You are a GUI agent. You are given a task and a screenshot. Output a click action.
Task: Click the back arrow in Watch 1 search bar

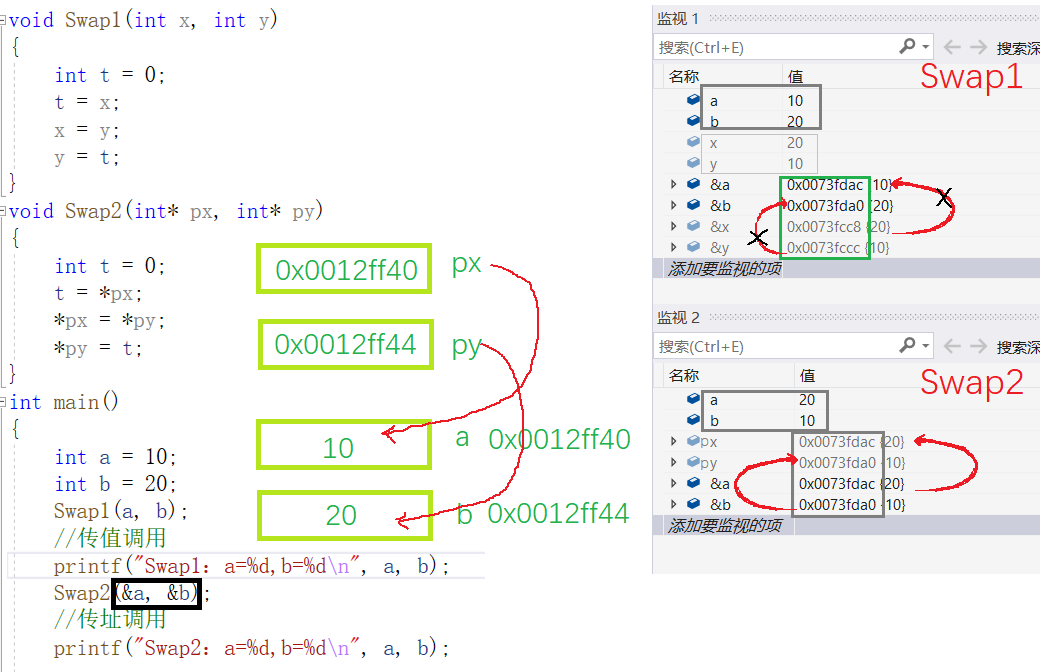pos(952,47)
